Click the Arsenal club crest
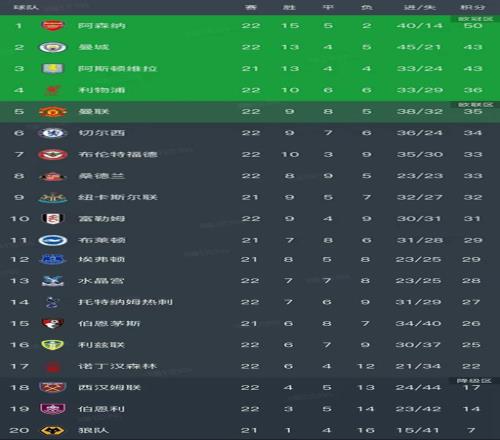The width and height of the screenshot is (500, 440). coord(52,26)
